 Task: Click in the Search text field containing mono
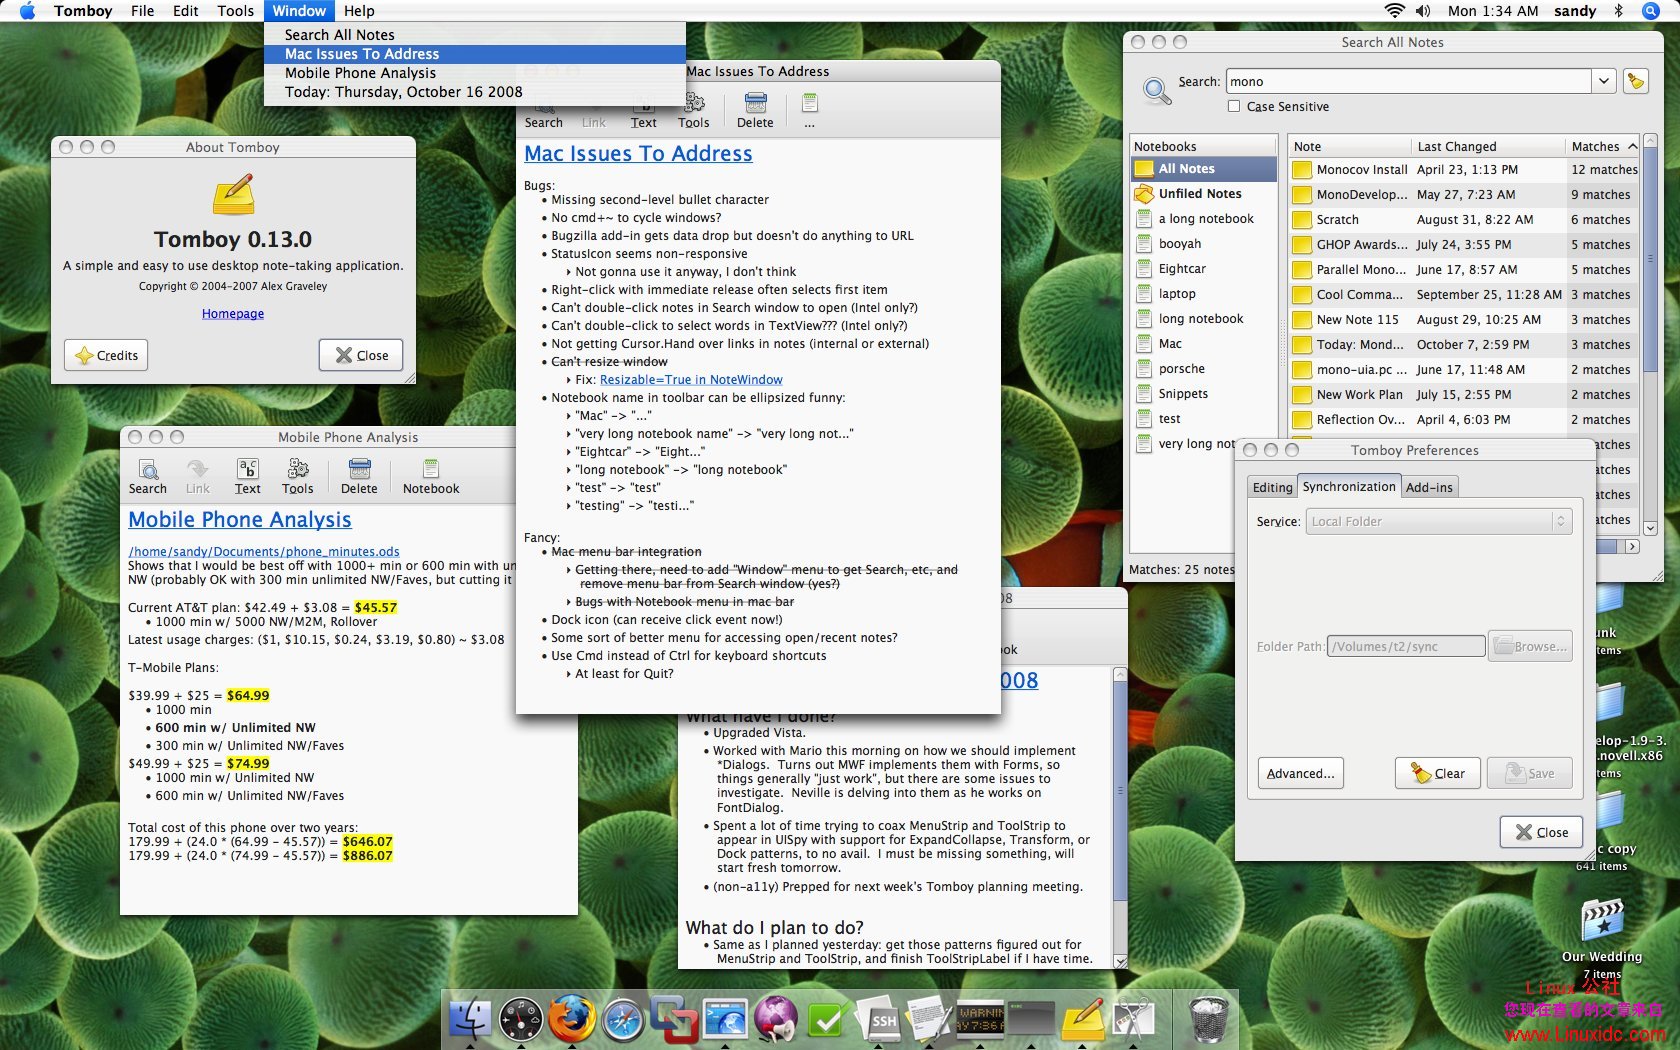coord(1408,81)
